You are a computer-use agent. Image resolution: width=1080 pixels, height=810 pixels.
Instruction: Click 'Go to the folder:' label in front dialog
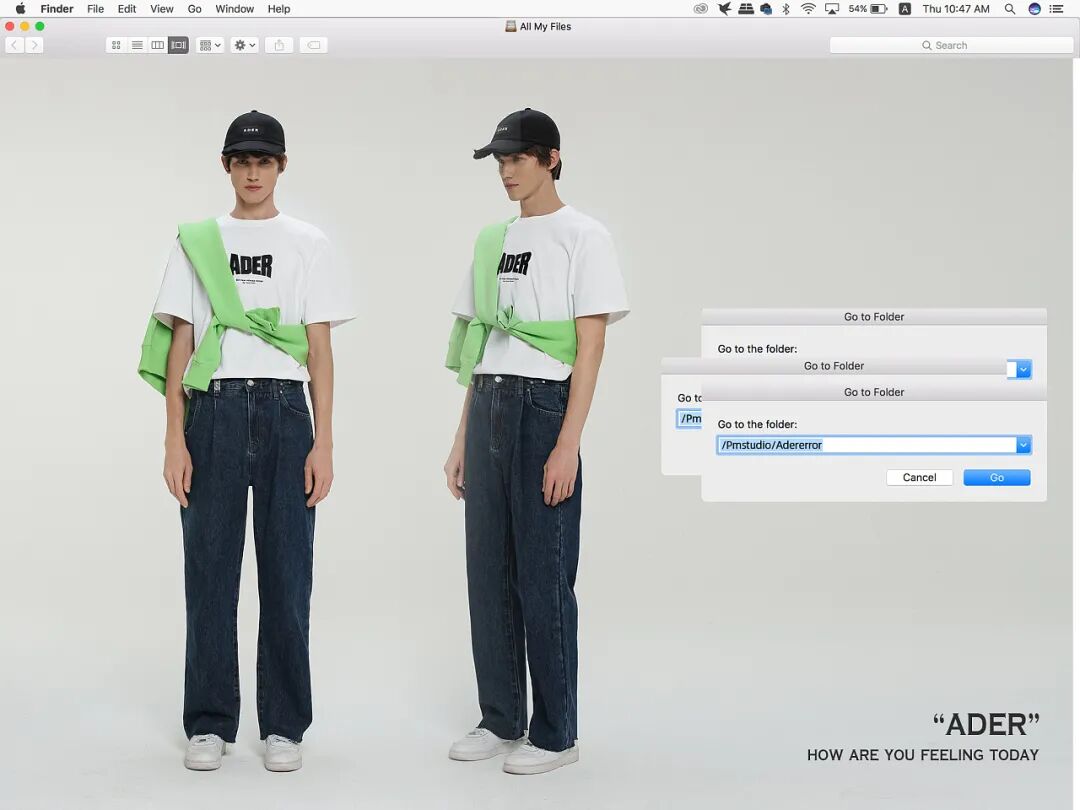[x=757, y=424]
